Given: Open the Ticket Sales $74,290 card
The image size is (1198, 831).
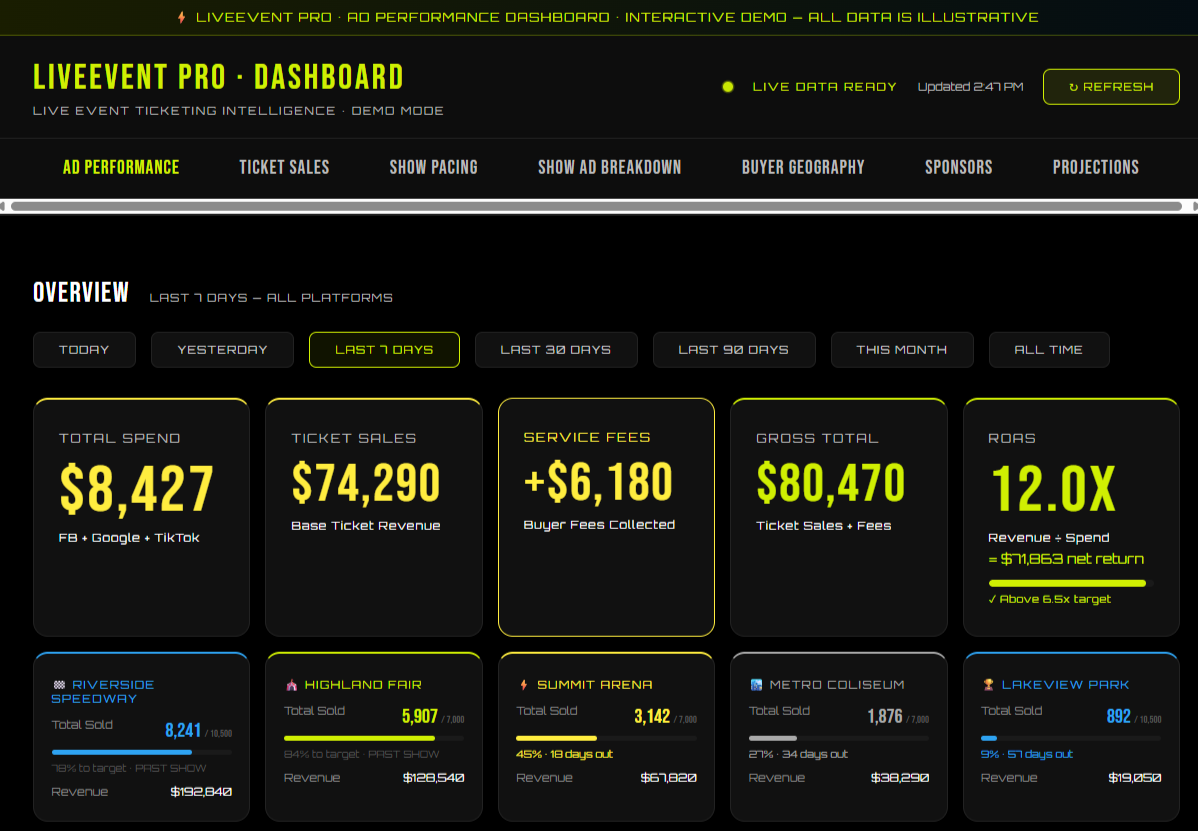Looking at the screenshot, I should [374, 517].
